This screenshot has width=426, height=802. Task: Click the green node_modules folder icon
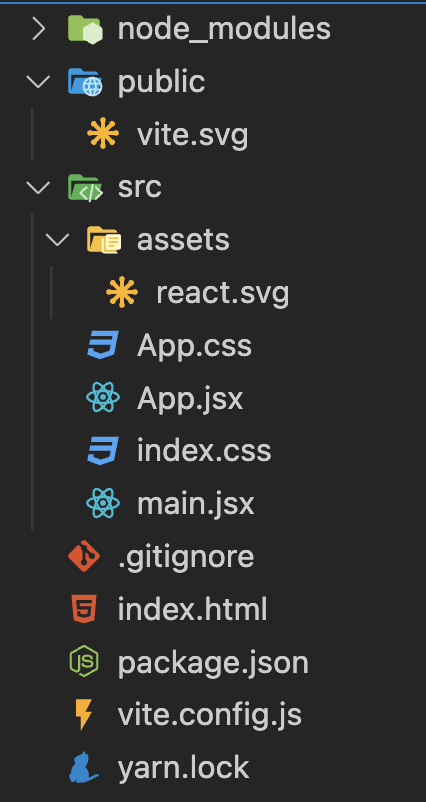pos(85,29)
